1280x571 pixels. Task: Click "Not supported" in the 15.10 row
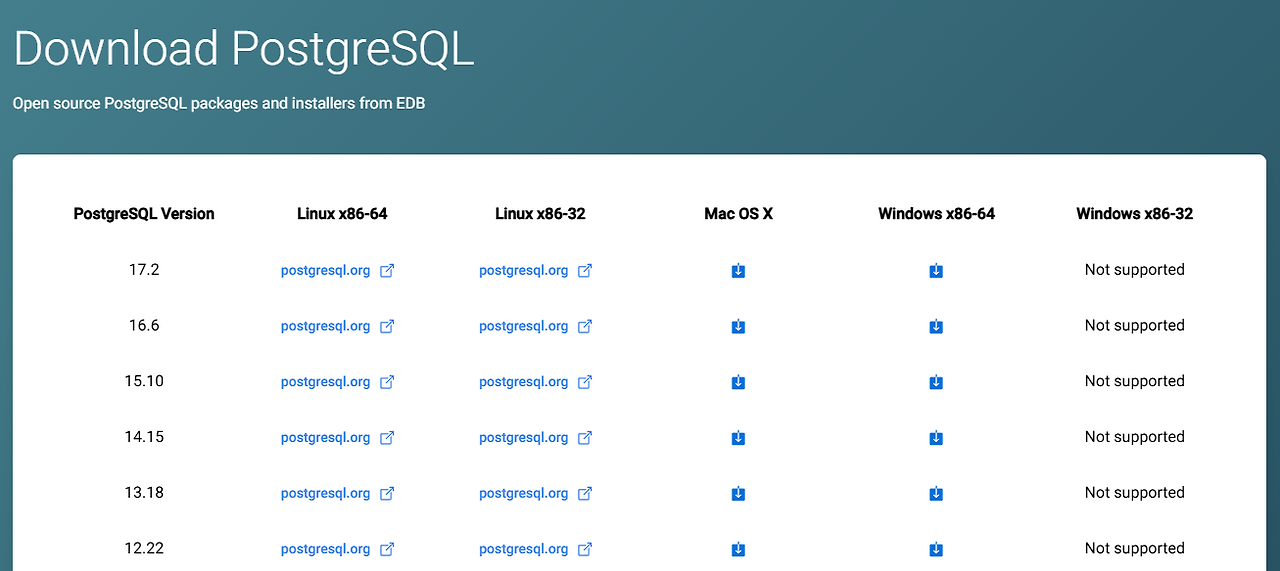(1135, 381)
